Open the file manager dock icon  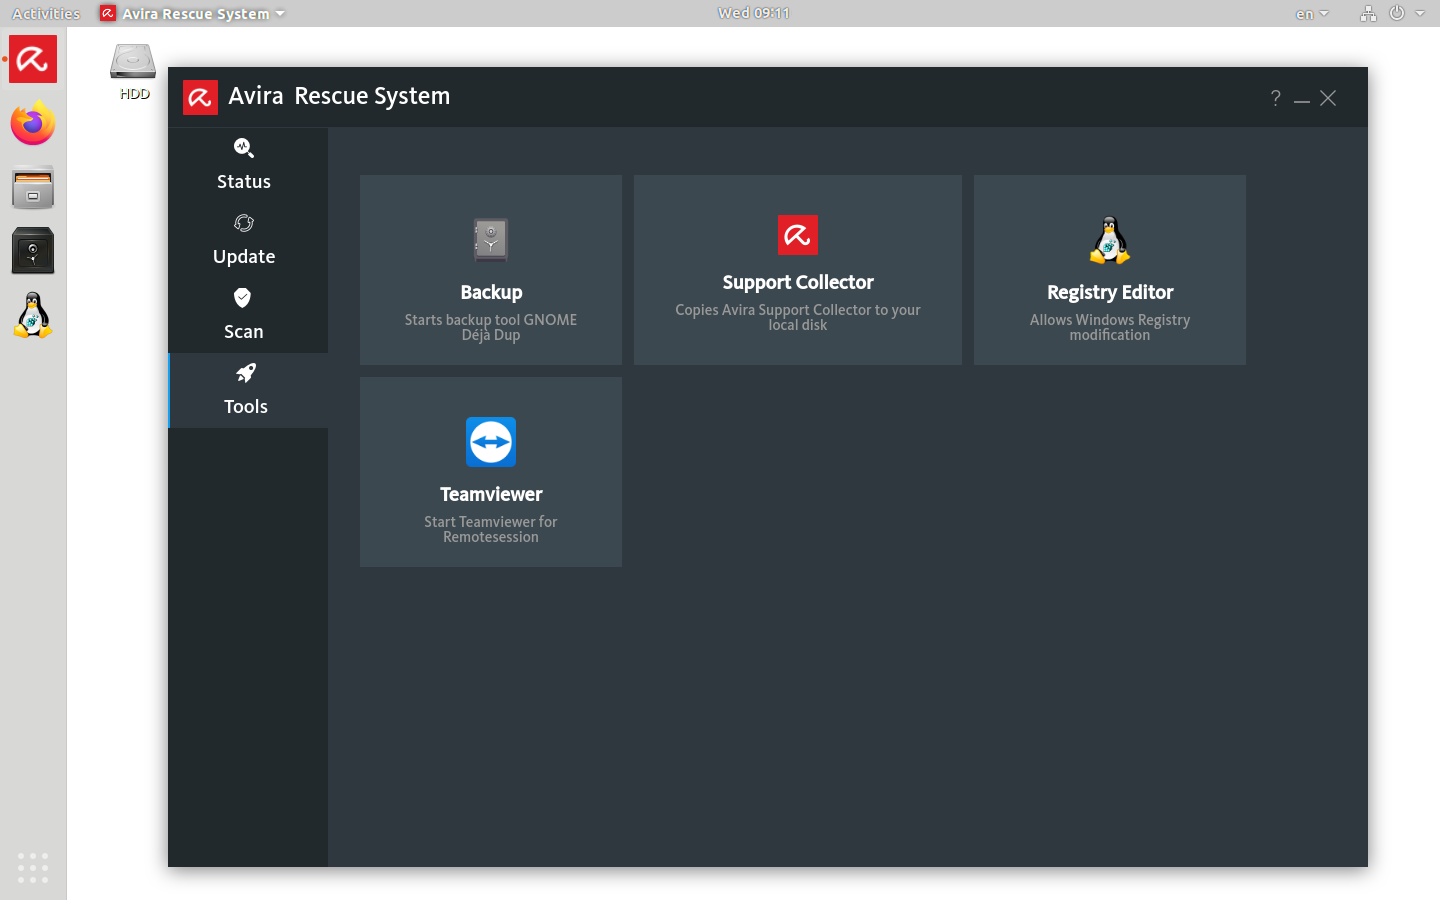(x=33, y=187)
